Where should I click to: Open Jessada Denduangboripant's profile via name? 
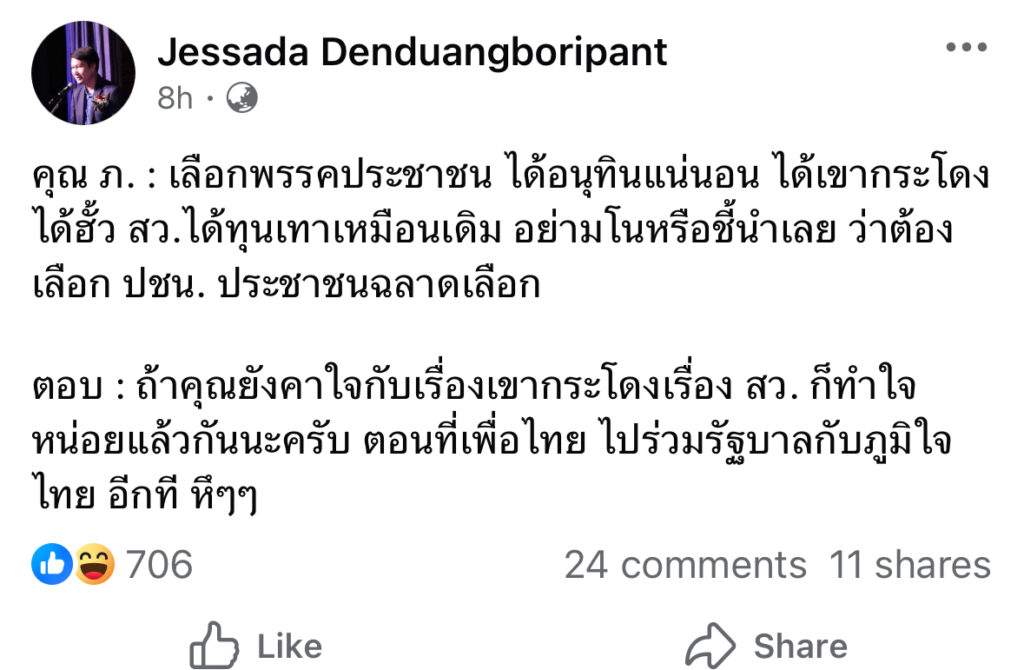(412, 52)
